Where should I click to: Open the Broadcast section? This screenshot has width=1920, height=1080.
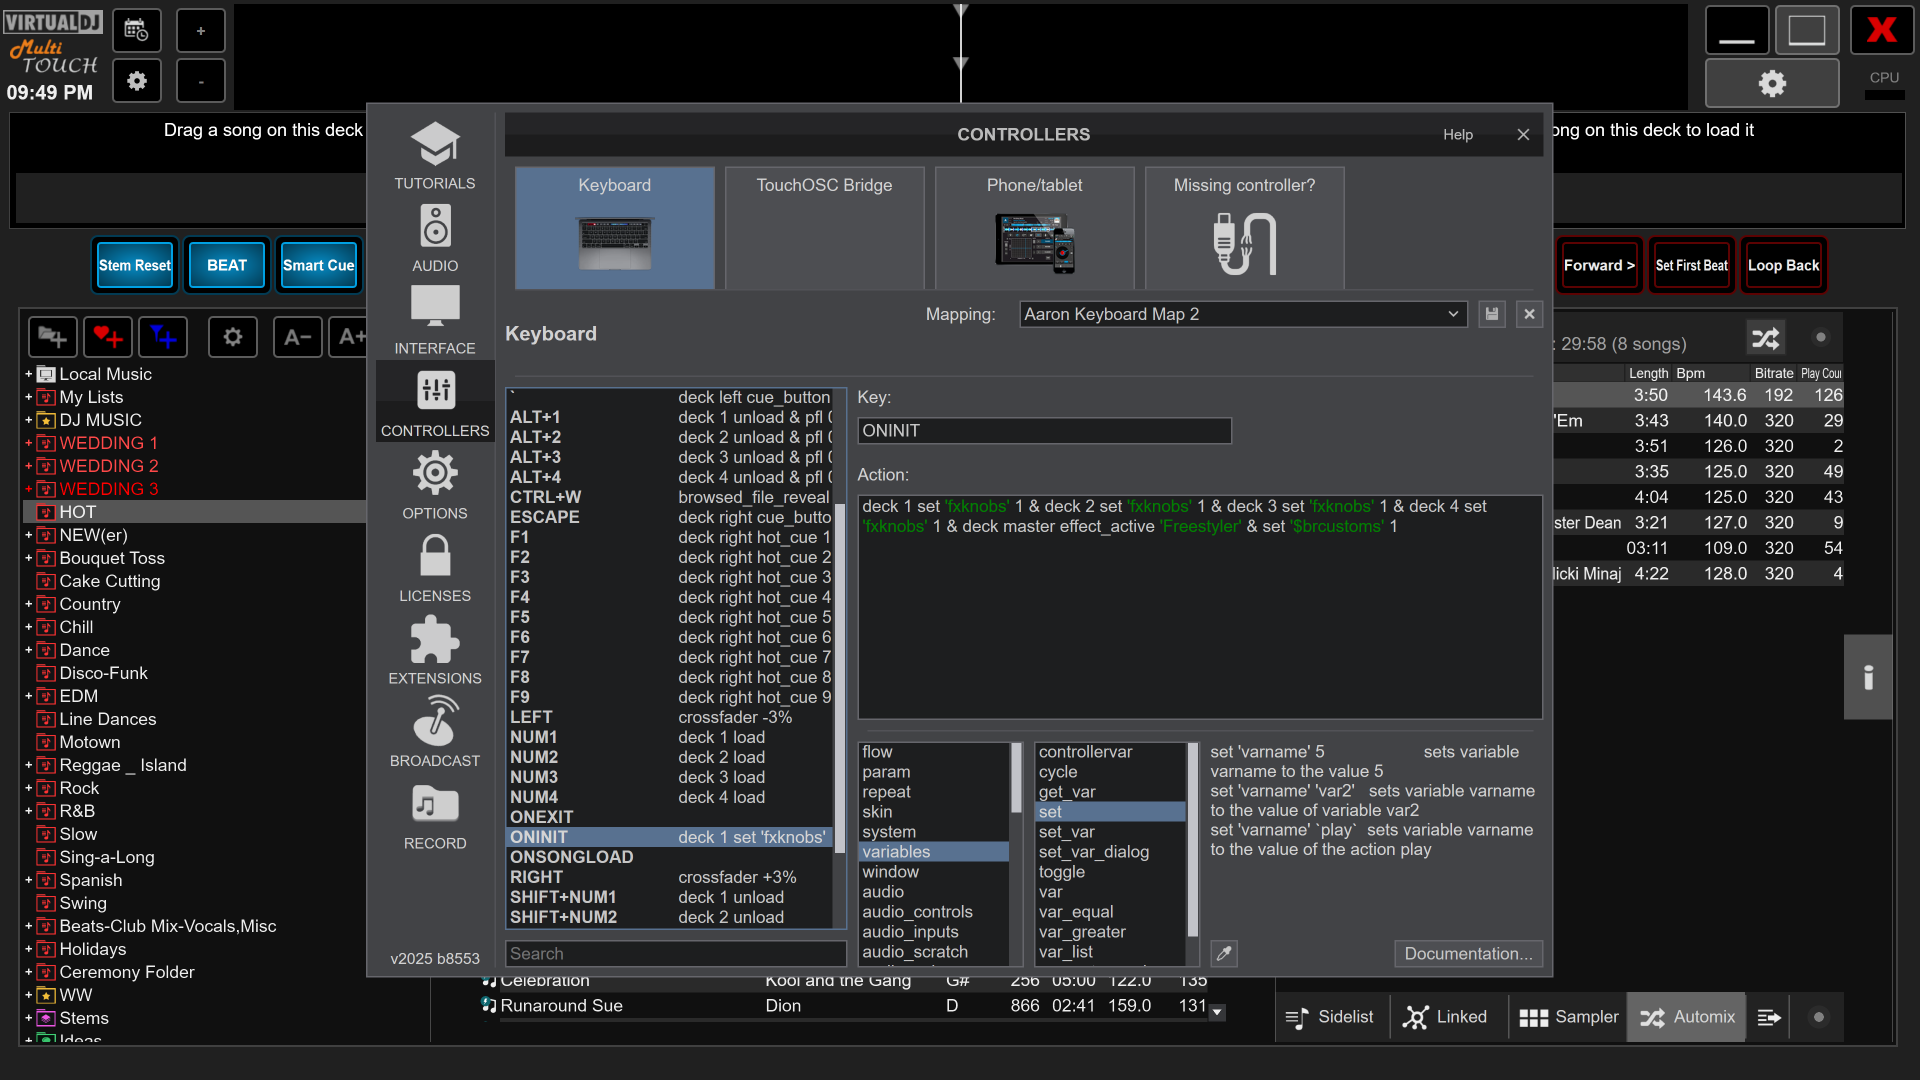click(434, 733)
